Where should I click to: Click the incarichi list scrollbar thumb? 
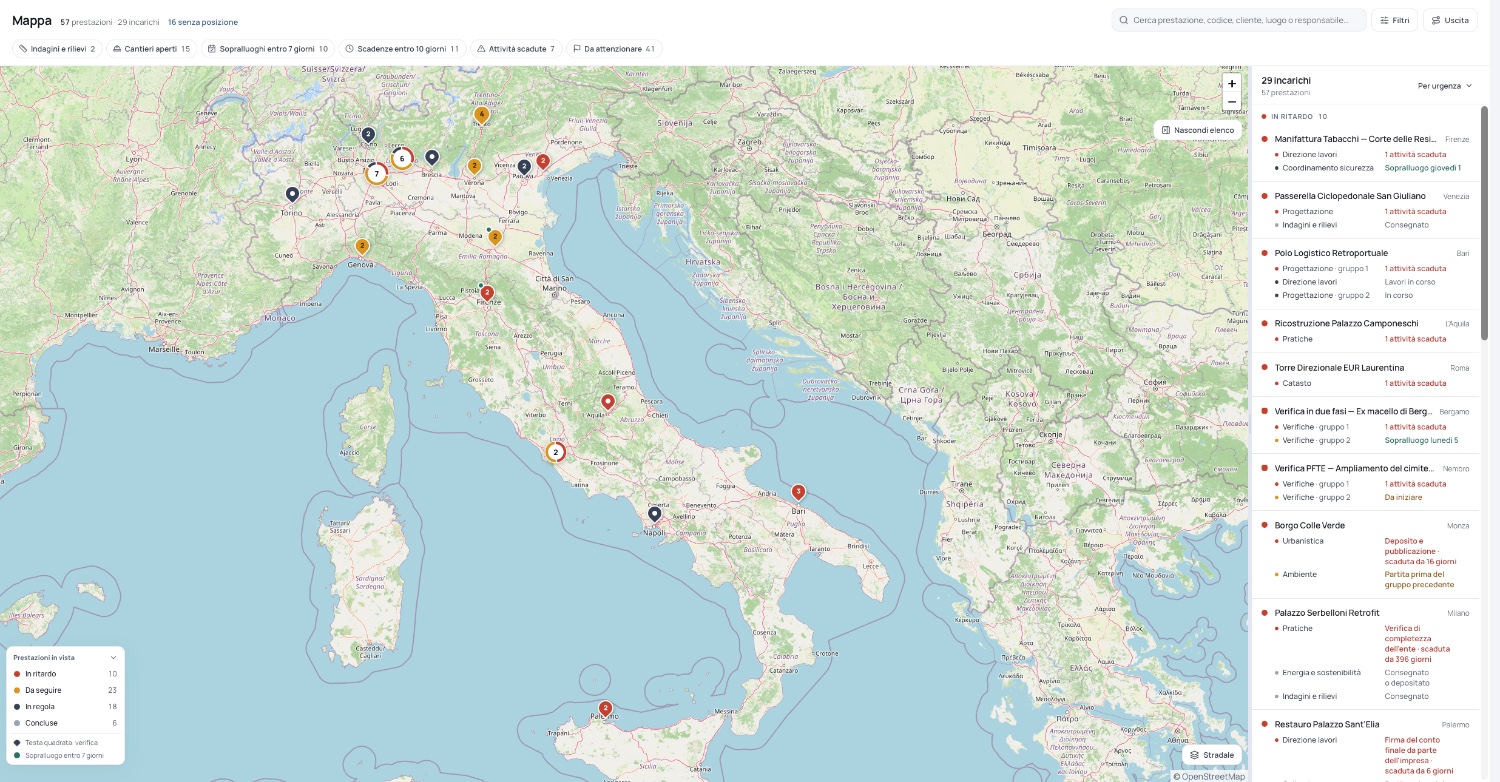click(x=1484, y=222)
